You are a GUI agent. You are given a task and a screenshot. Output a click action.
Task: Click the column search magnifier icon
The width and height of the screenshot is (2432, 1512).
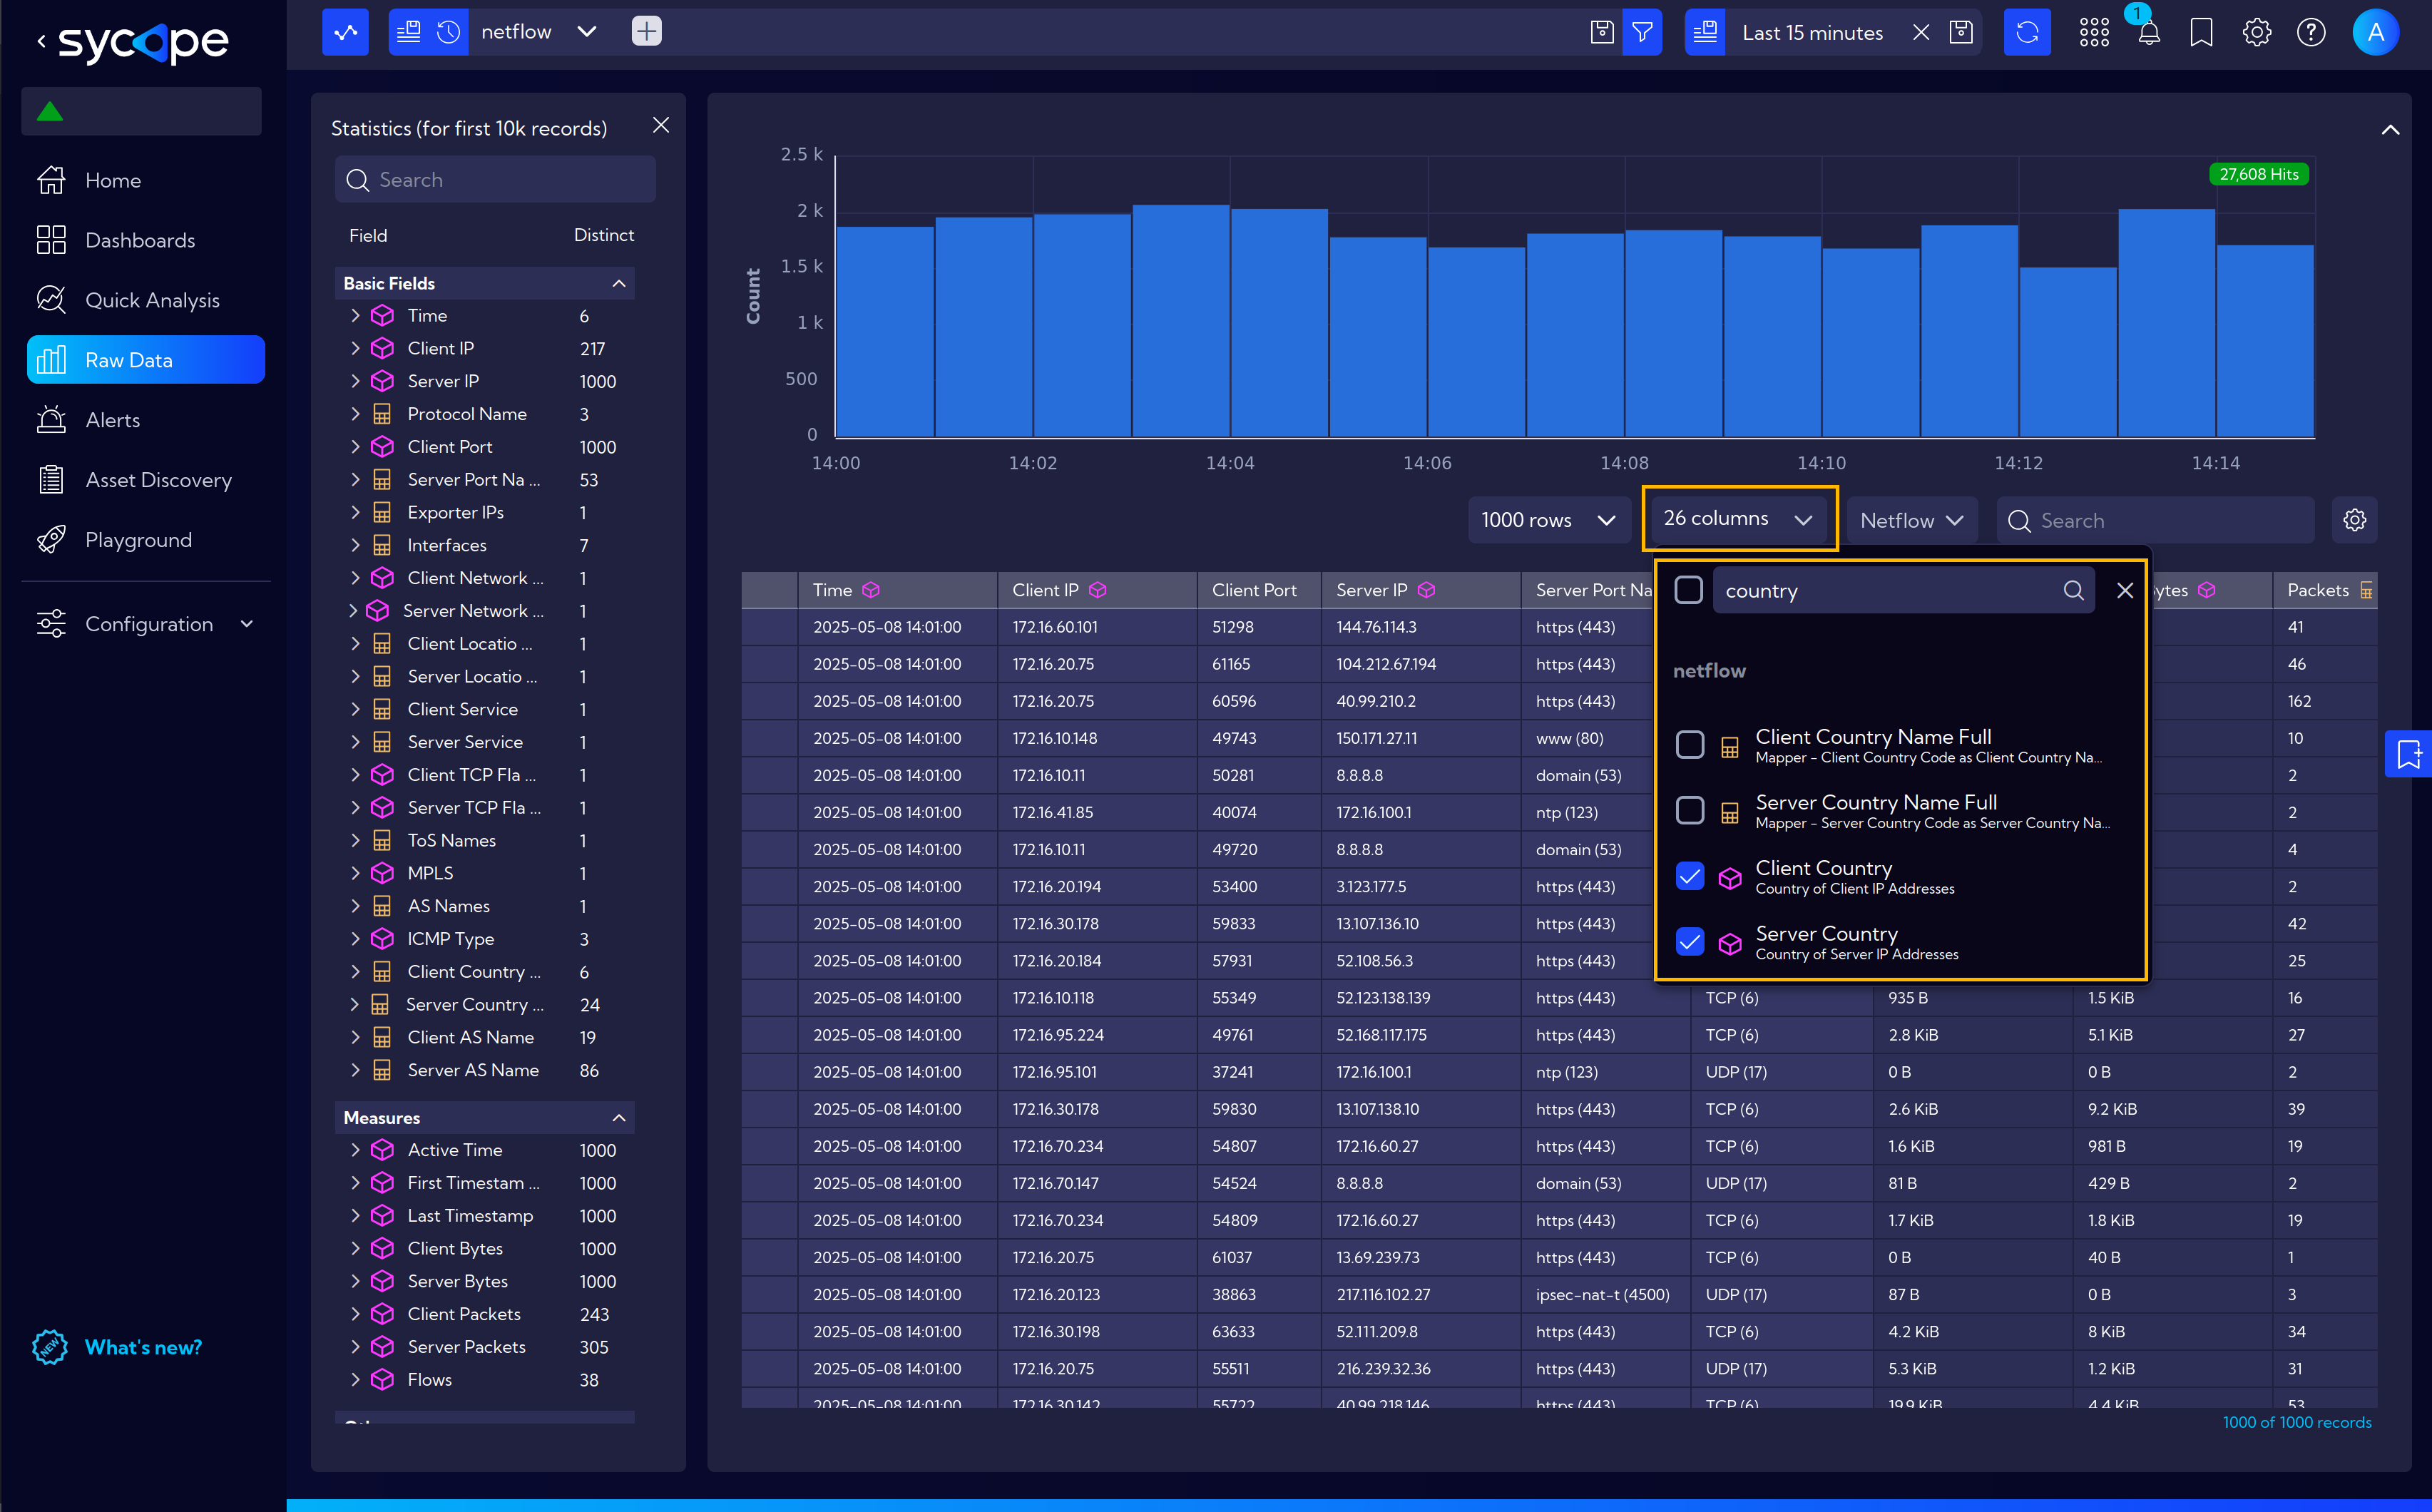(x=2074, y=590)
